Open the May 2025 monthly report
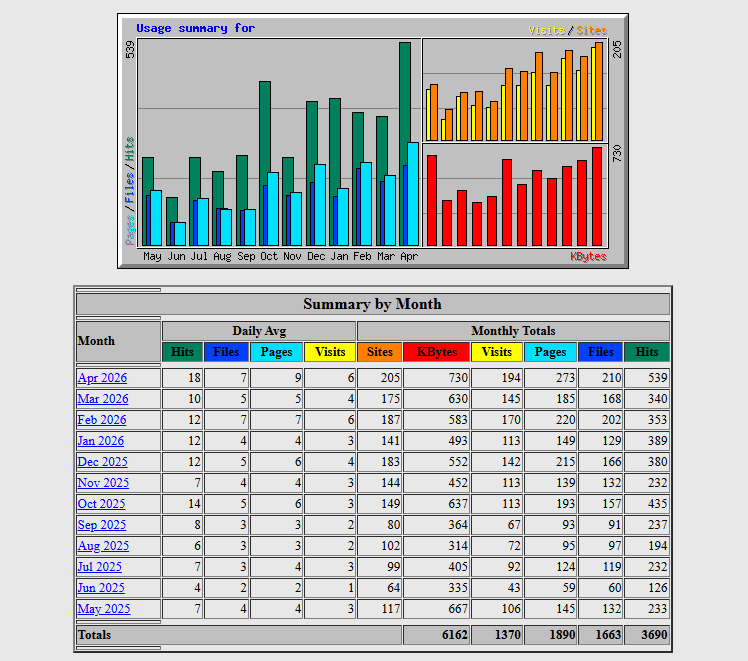The height and width of the screenshot is (661, 748). [x=103, y=609]
